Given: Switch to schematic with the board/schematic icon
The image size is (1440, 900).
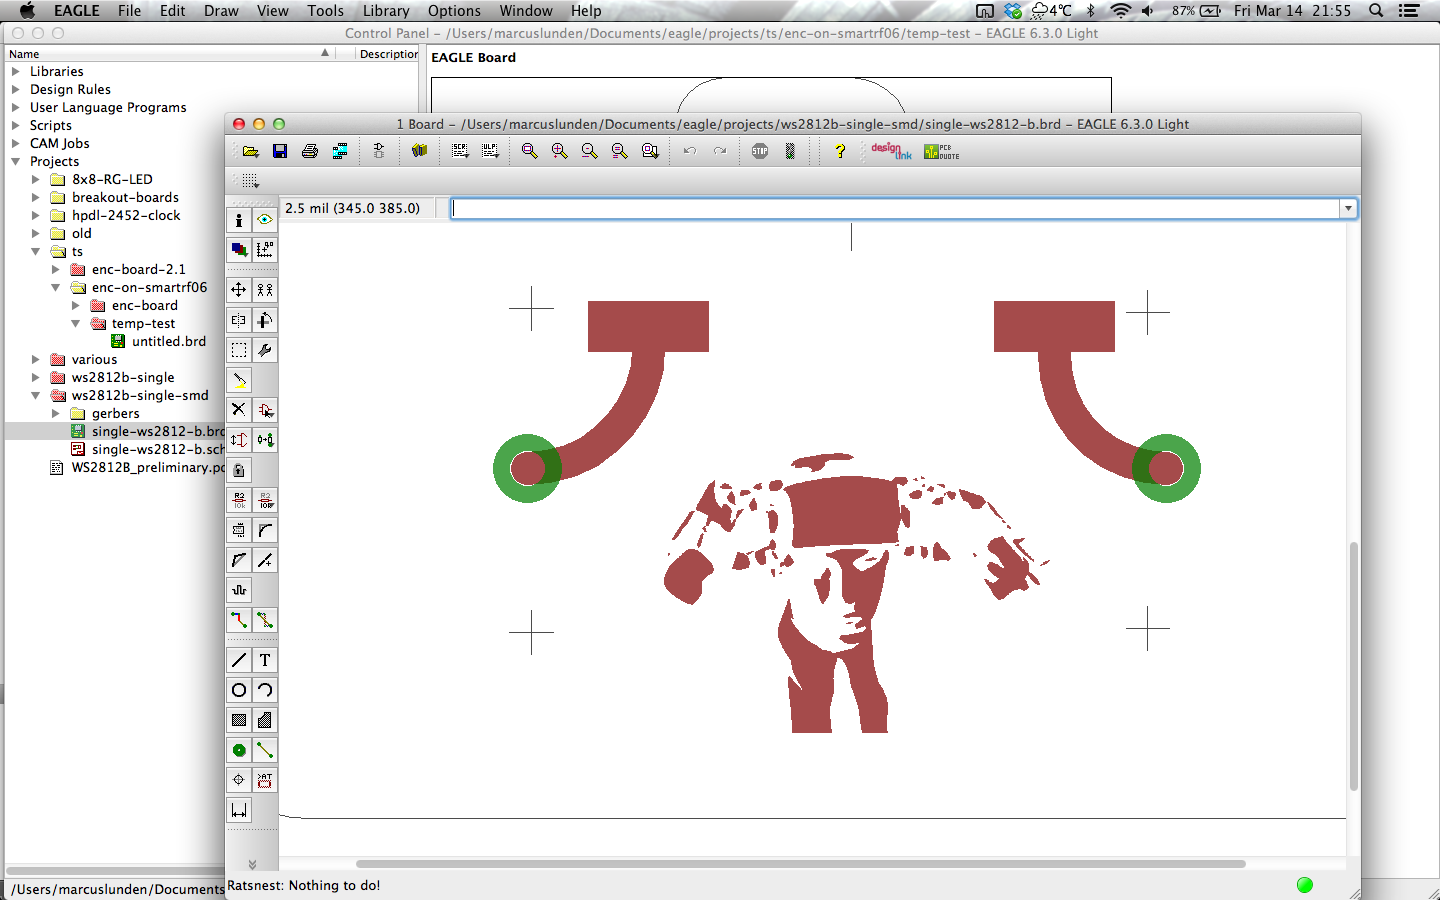Looking at the screenshot, I should click(379, 151).
